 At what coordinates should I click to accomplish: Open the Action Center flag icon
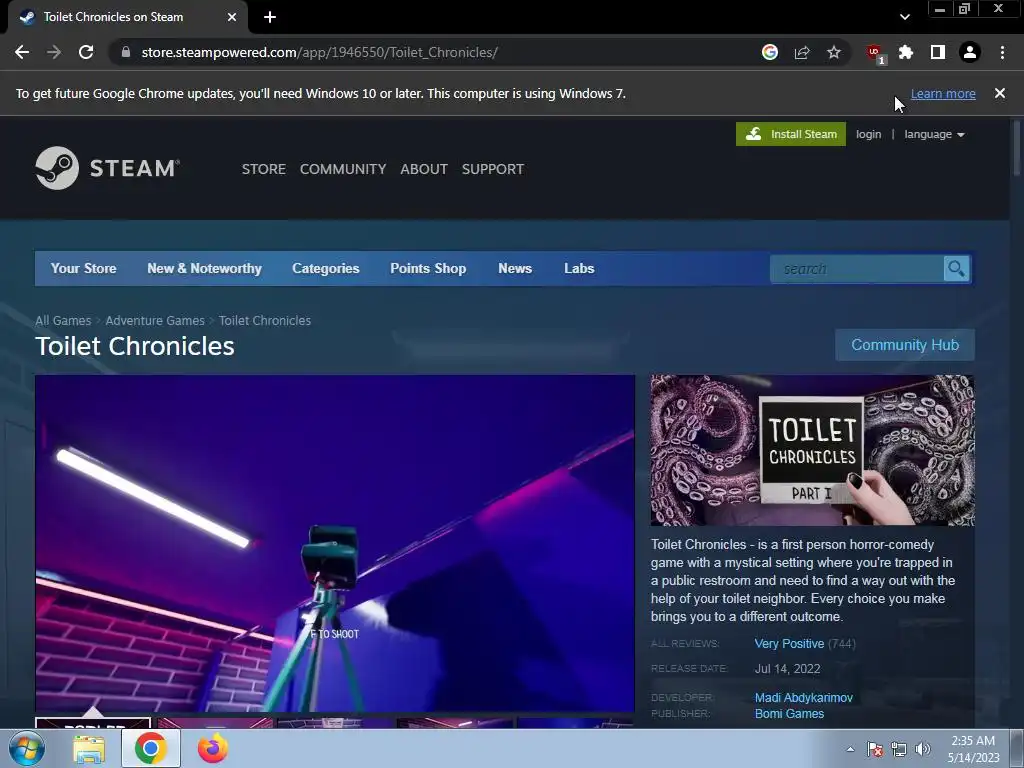pos(875,749)
